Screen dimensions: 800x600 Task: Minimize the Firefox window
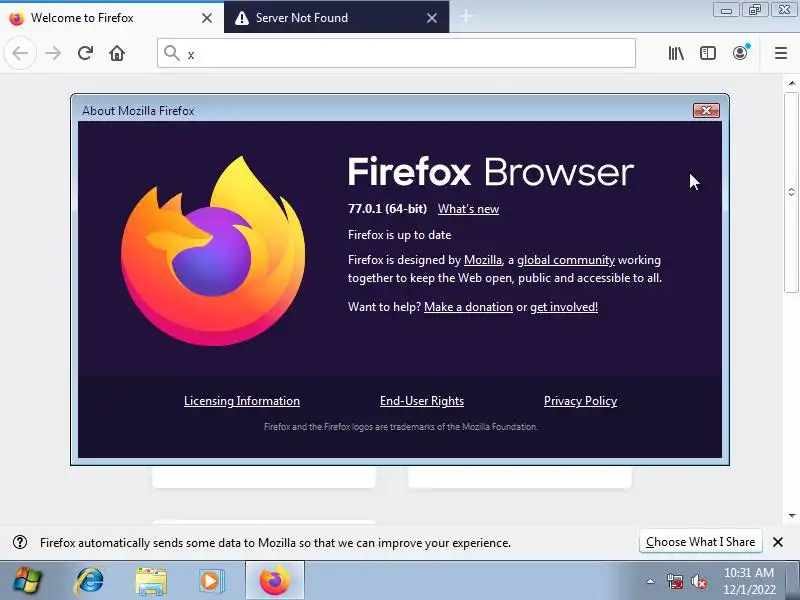click(x=726, y=10)
